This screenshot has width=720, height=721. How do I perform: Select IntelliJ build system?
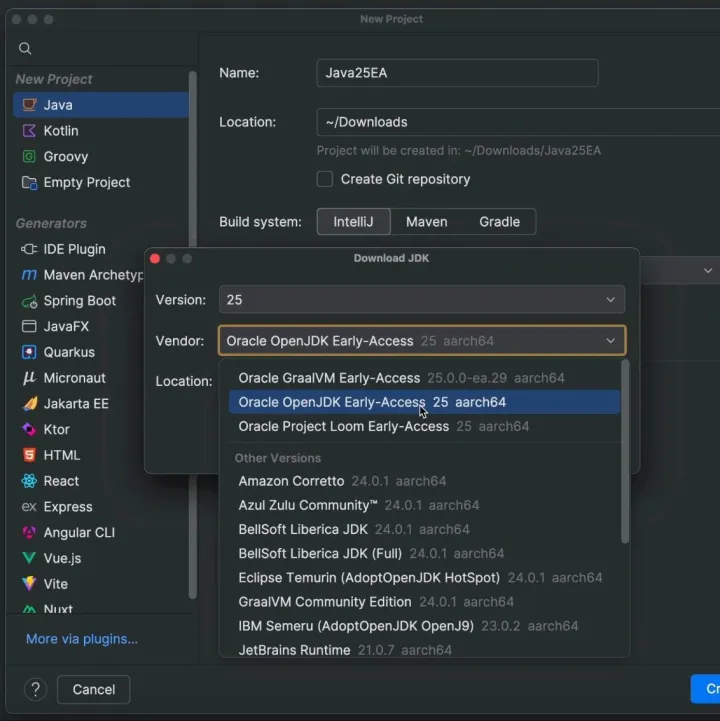click(x=353, y=222)
